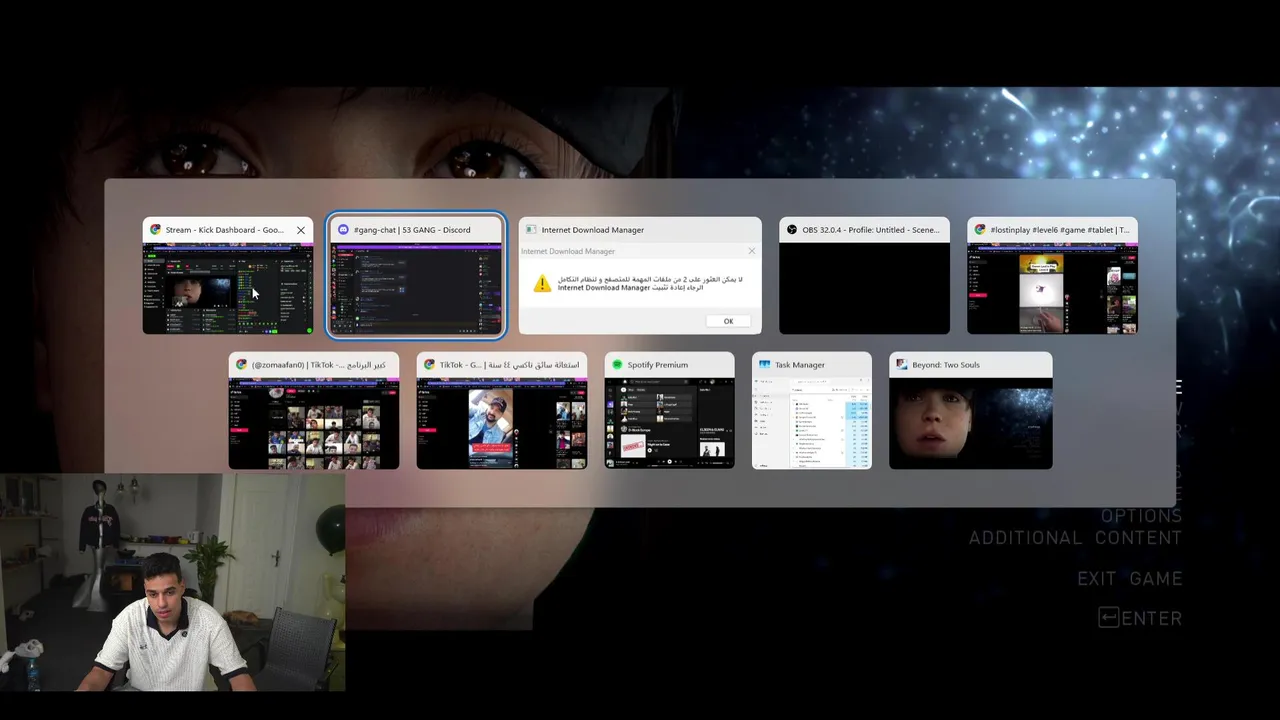The height and width of the screenshot is (720, 1280).
Task: Close the Internet Download Manager inner dialog
Action: point(752,251)
